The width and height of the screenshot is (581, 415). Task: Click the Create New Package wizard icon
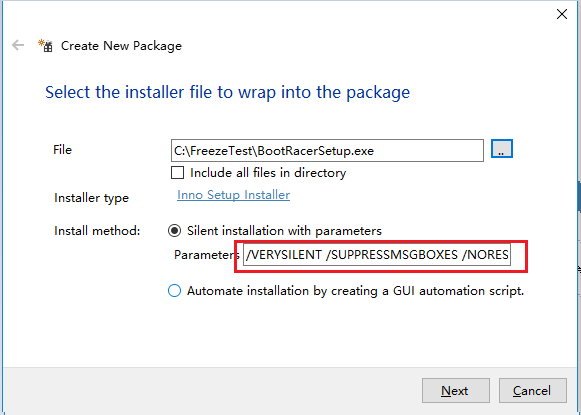click(x=46, y=46)
